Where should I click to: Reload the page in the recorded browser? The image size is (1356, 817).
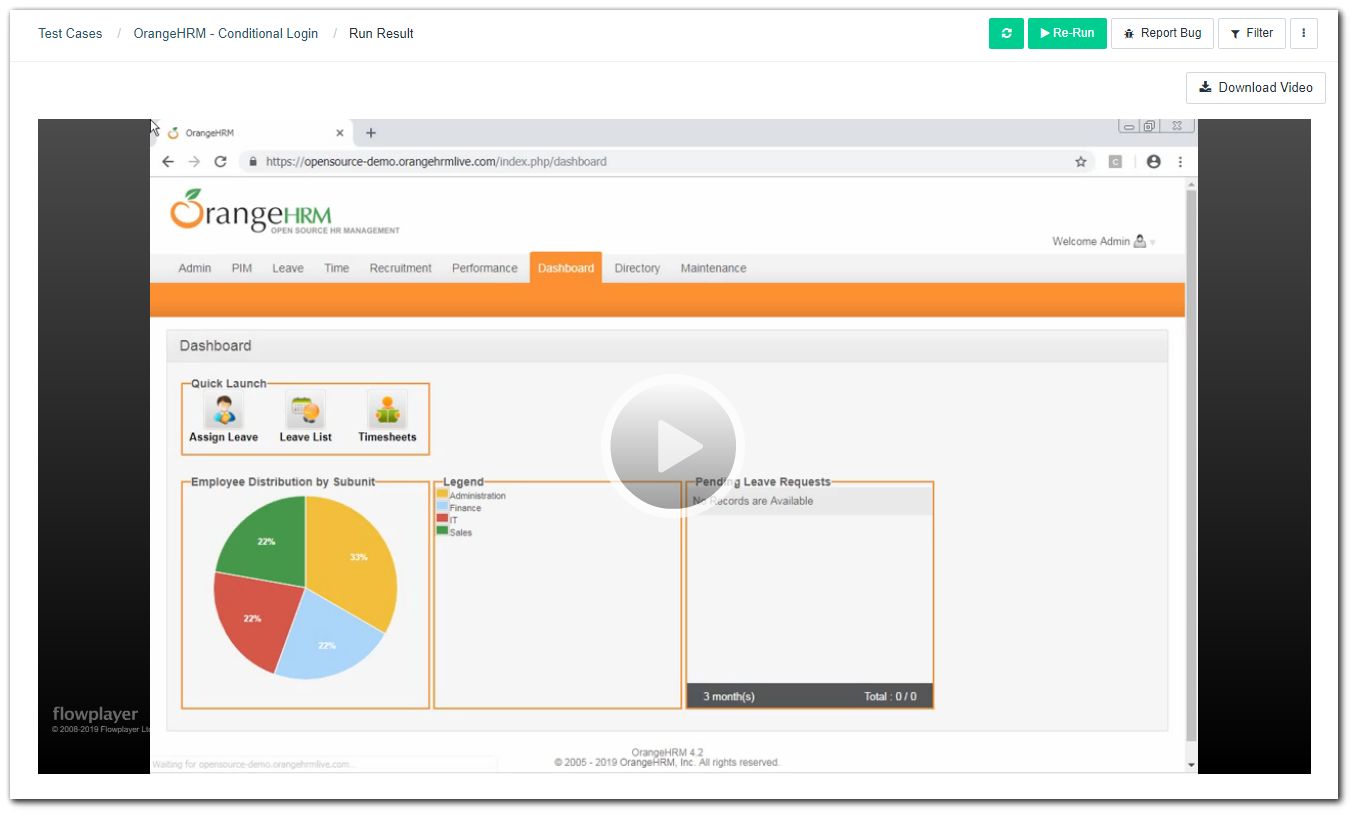click(220, 161)
